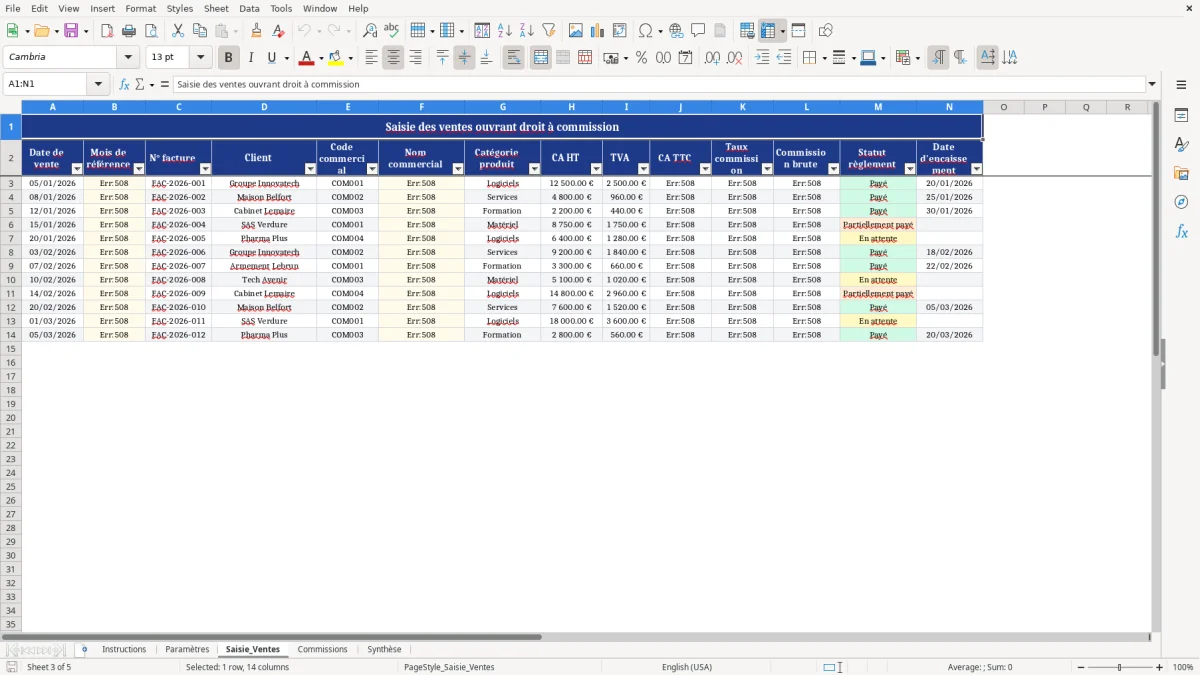The image size is (1200, 675).
Task: Click the 100% zoom level
Action: 1183,667
